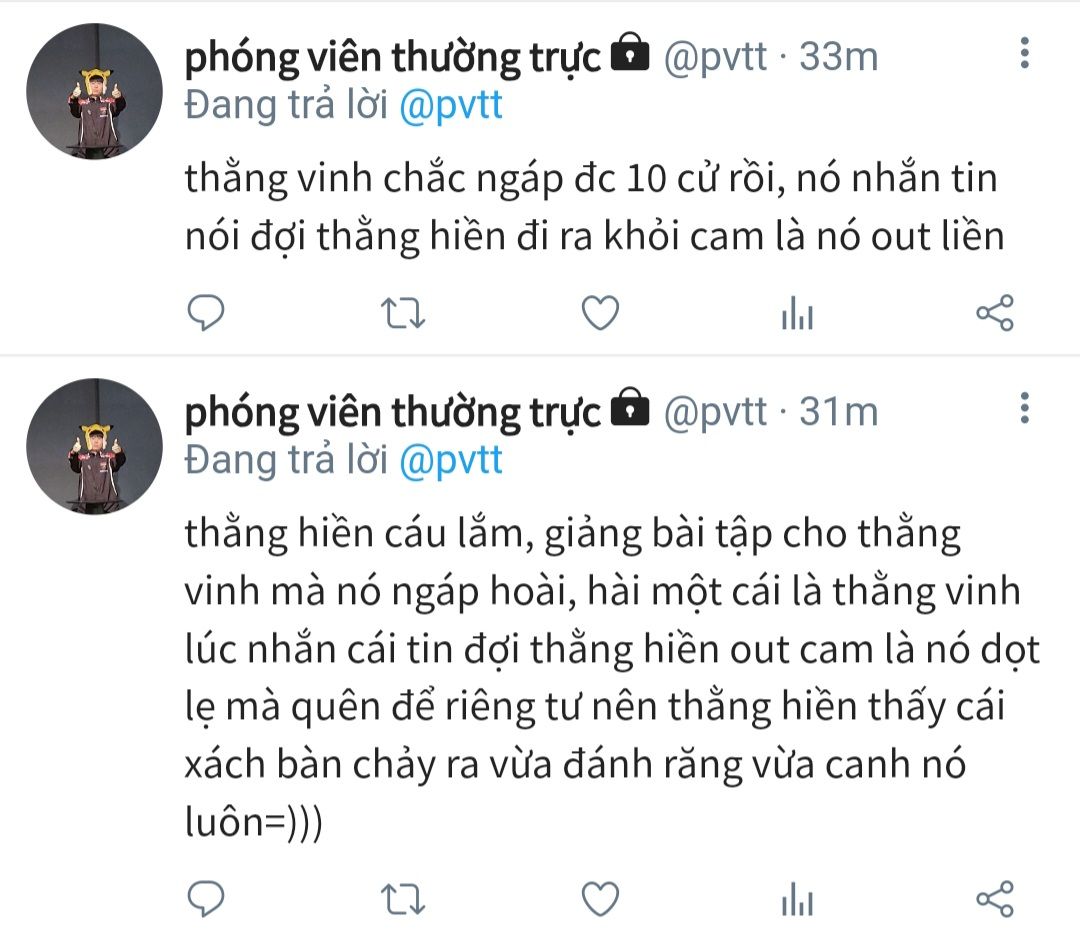Open phóng viên thường trực name, first tweet
Image resolution: width=1080 pixels, height=936 pixels.
(x=393, y=56)
